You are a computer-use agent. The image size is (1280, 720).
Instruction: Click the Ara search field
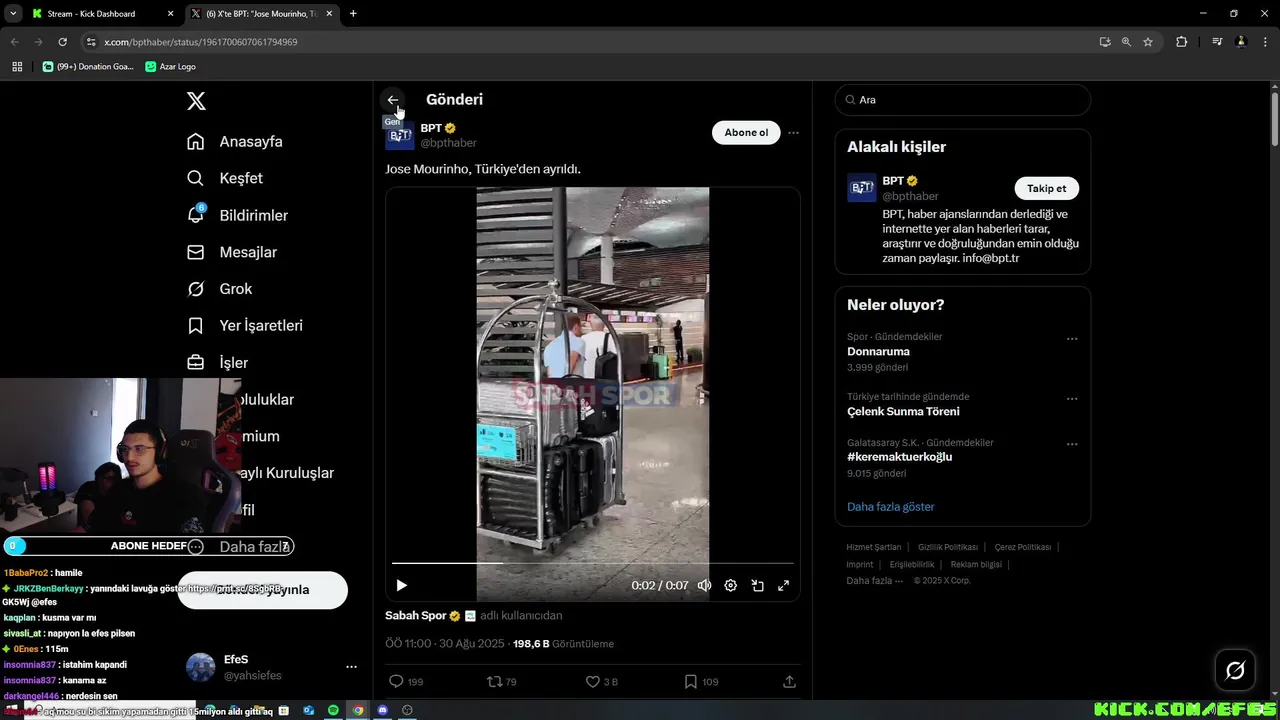pyautogui.click(x=962, y=100)
